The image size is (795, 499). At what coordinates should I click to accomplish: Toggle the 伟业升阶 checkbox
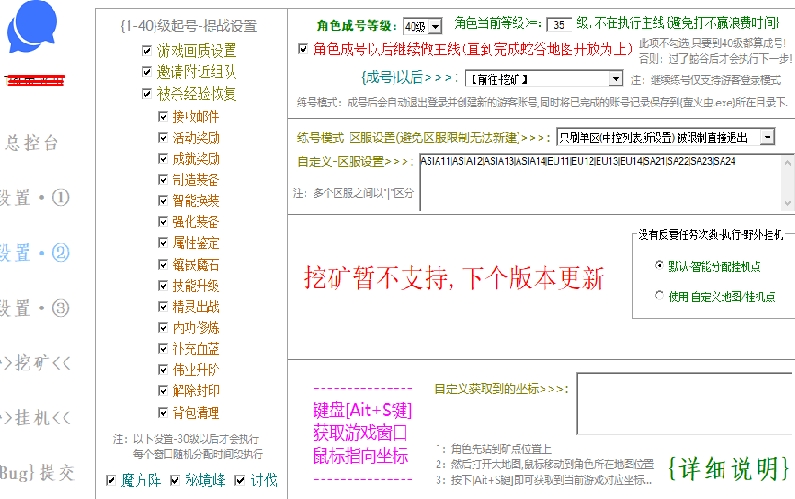(x=163, y=370)
